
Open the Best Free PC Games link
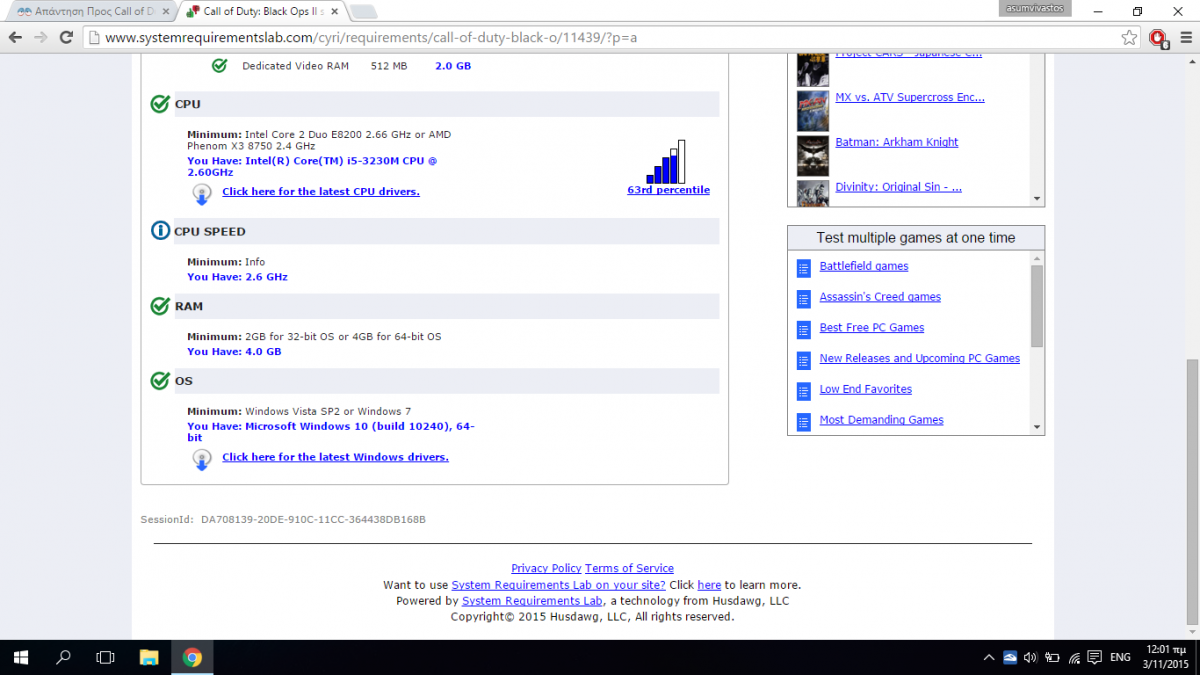tap(872, 328)
